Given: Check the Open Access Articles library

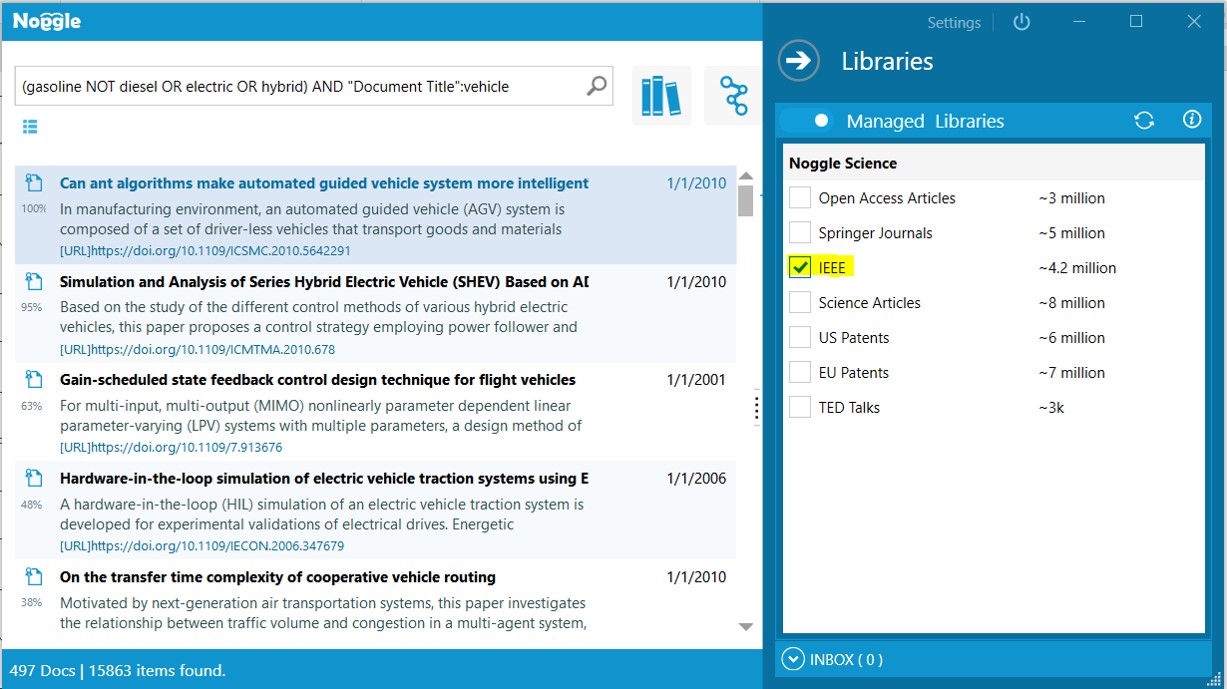Looking at the screenshot, I should click(x=800, y=198).
